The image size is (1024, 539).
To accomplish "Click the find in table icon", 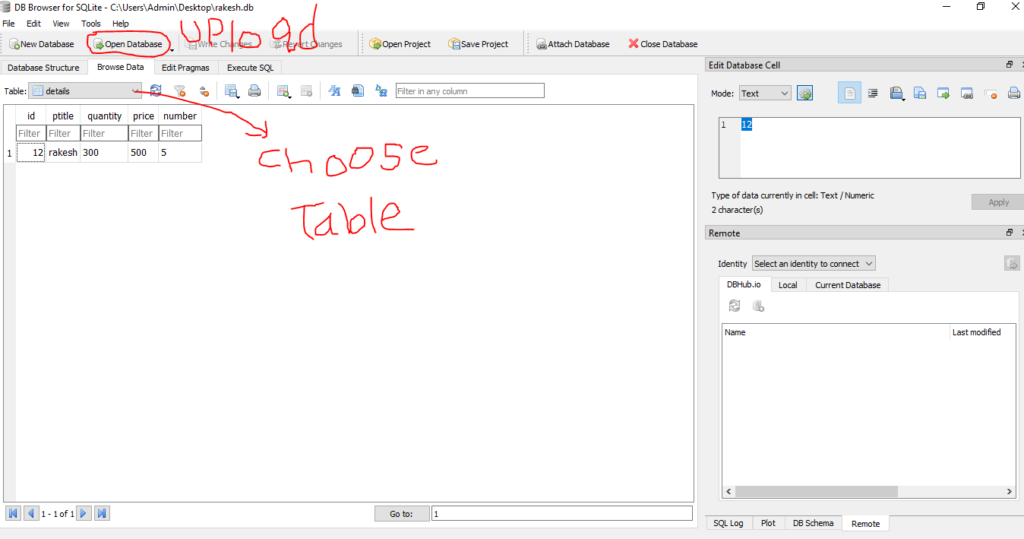I will click(x=357, y=91).
